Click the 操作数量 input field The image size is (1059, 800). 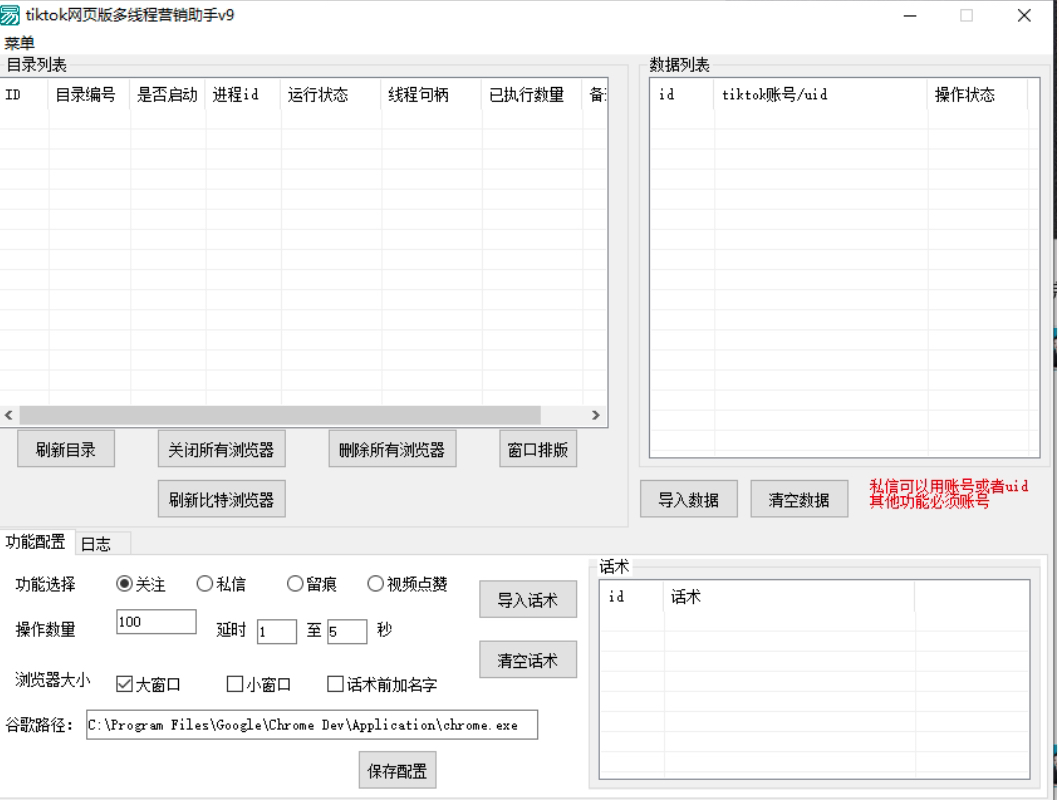[156, 622]
